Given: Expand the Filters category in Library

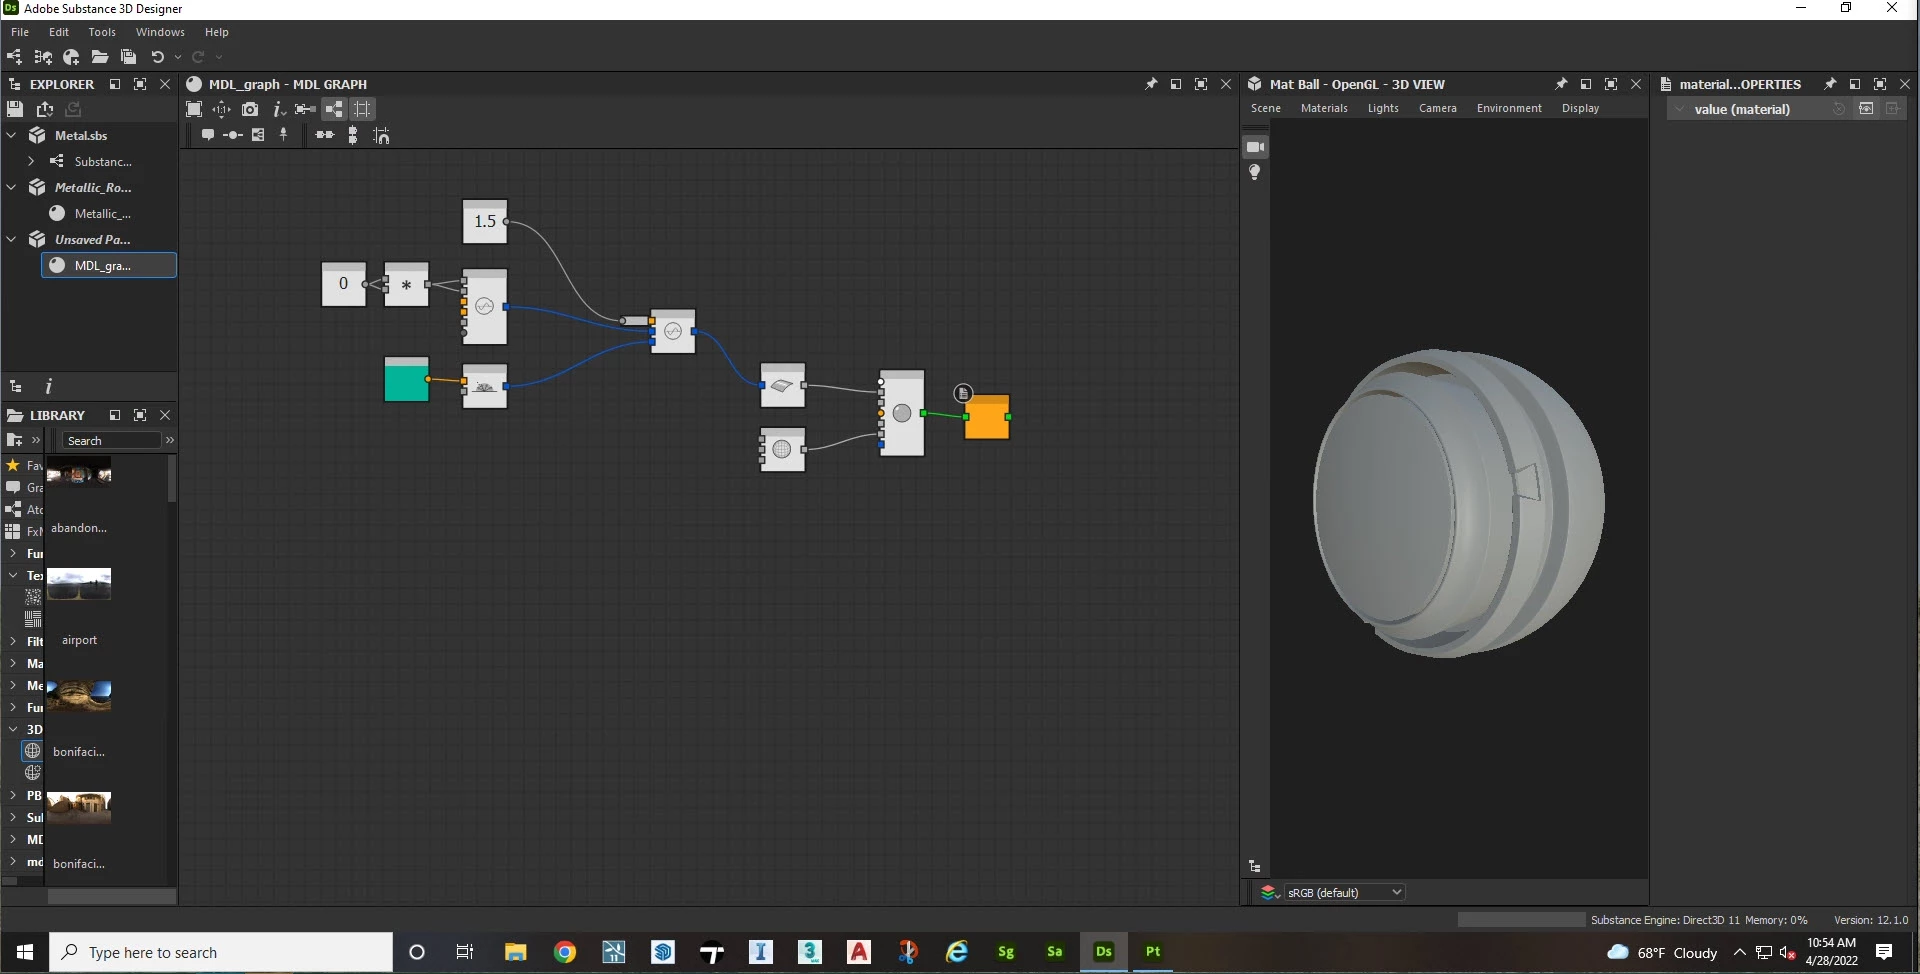Looking at the screenshot, I should click(x=12, y=641).
